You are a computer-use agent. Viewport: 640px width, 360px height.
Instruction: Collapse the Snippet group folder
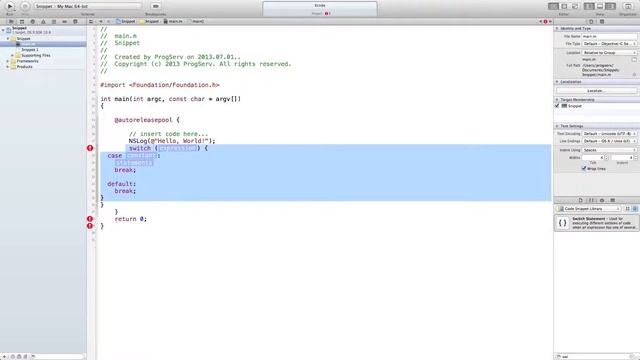click(x=7, y=38)
